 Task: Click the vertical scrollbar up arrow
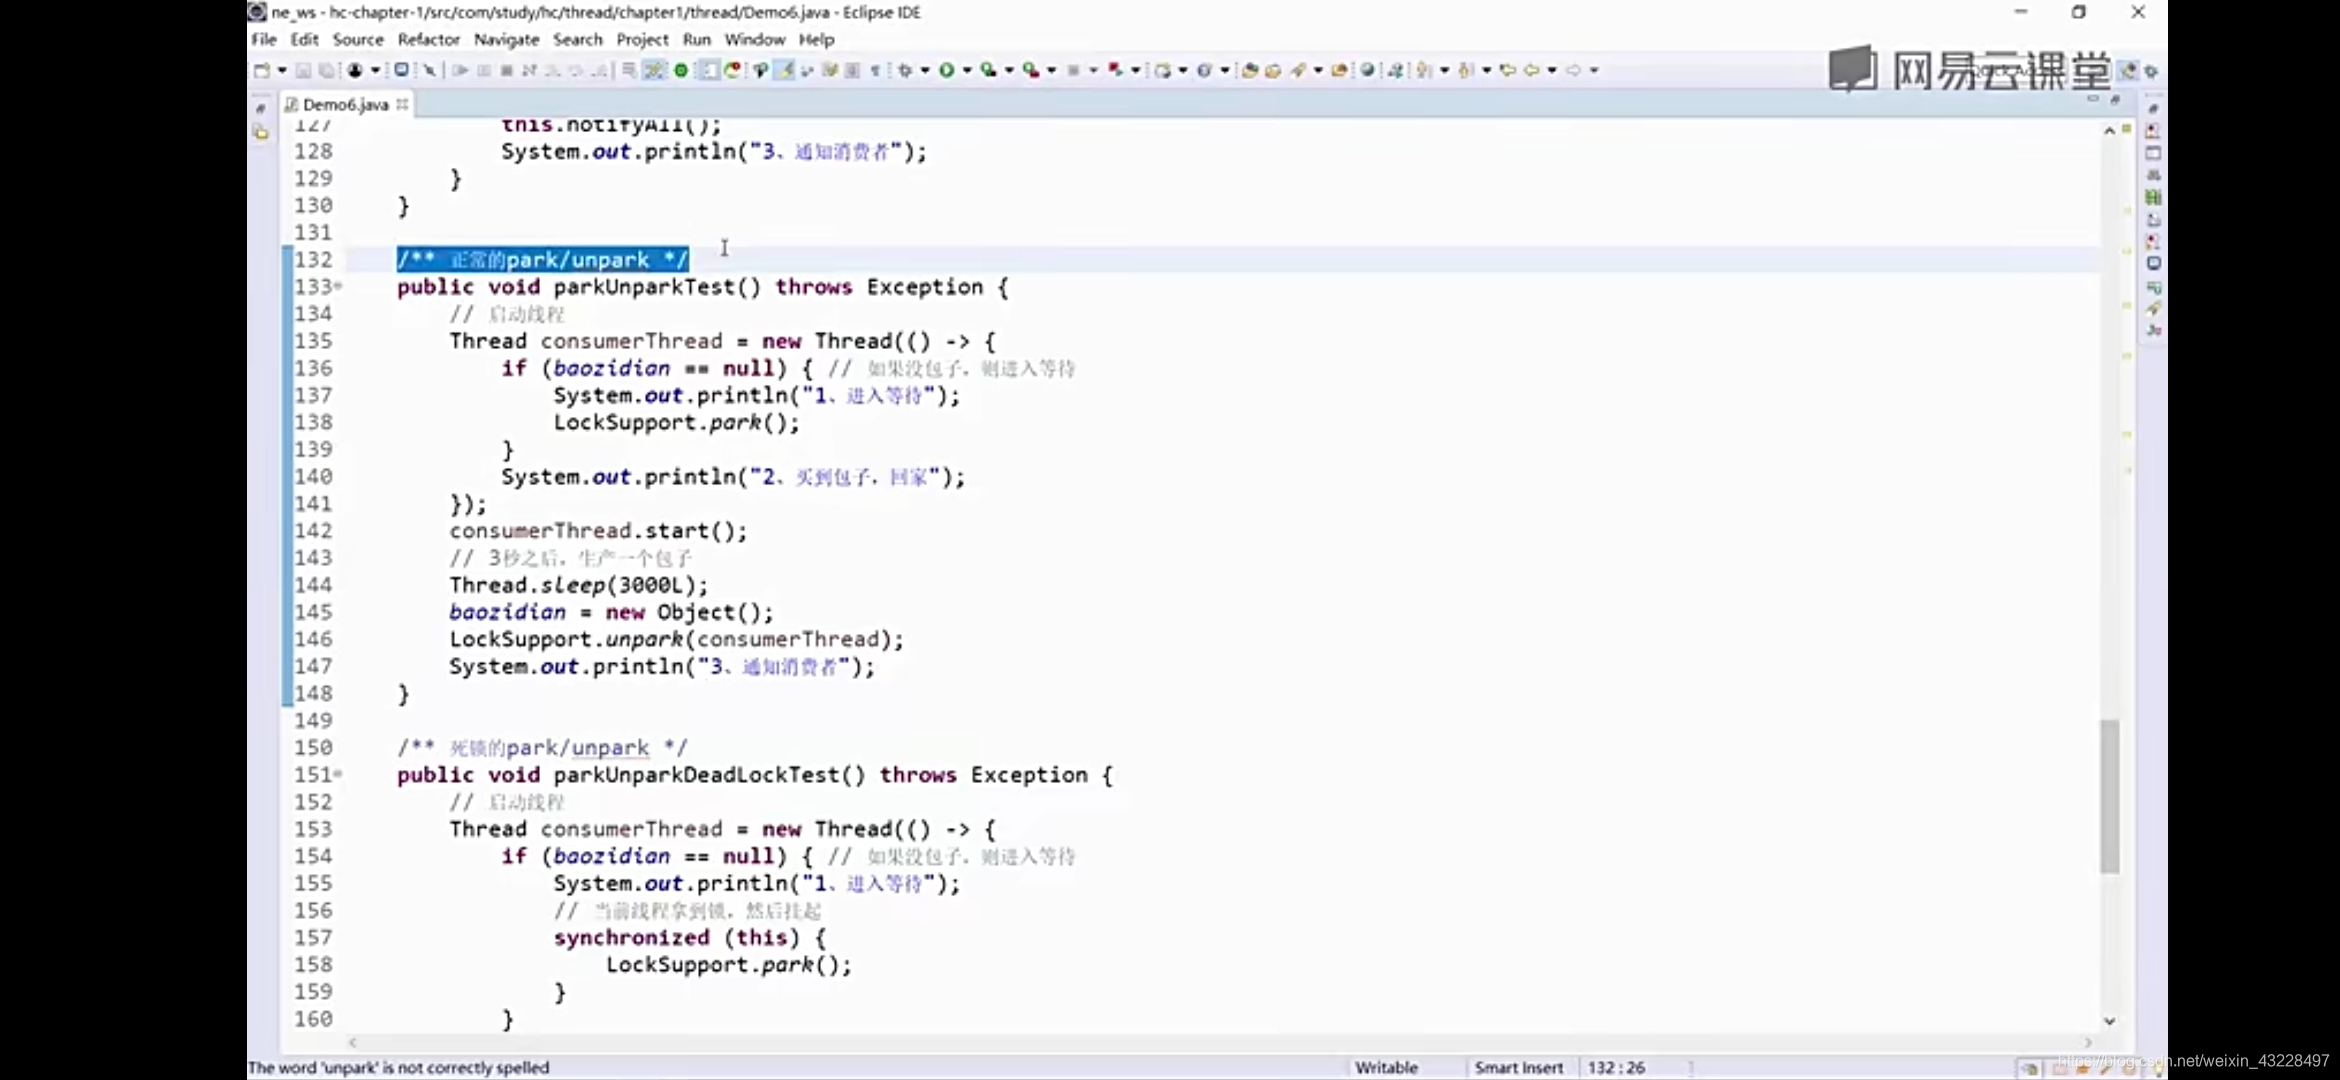tap(2109, 130)
